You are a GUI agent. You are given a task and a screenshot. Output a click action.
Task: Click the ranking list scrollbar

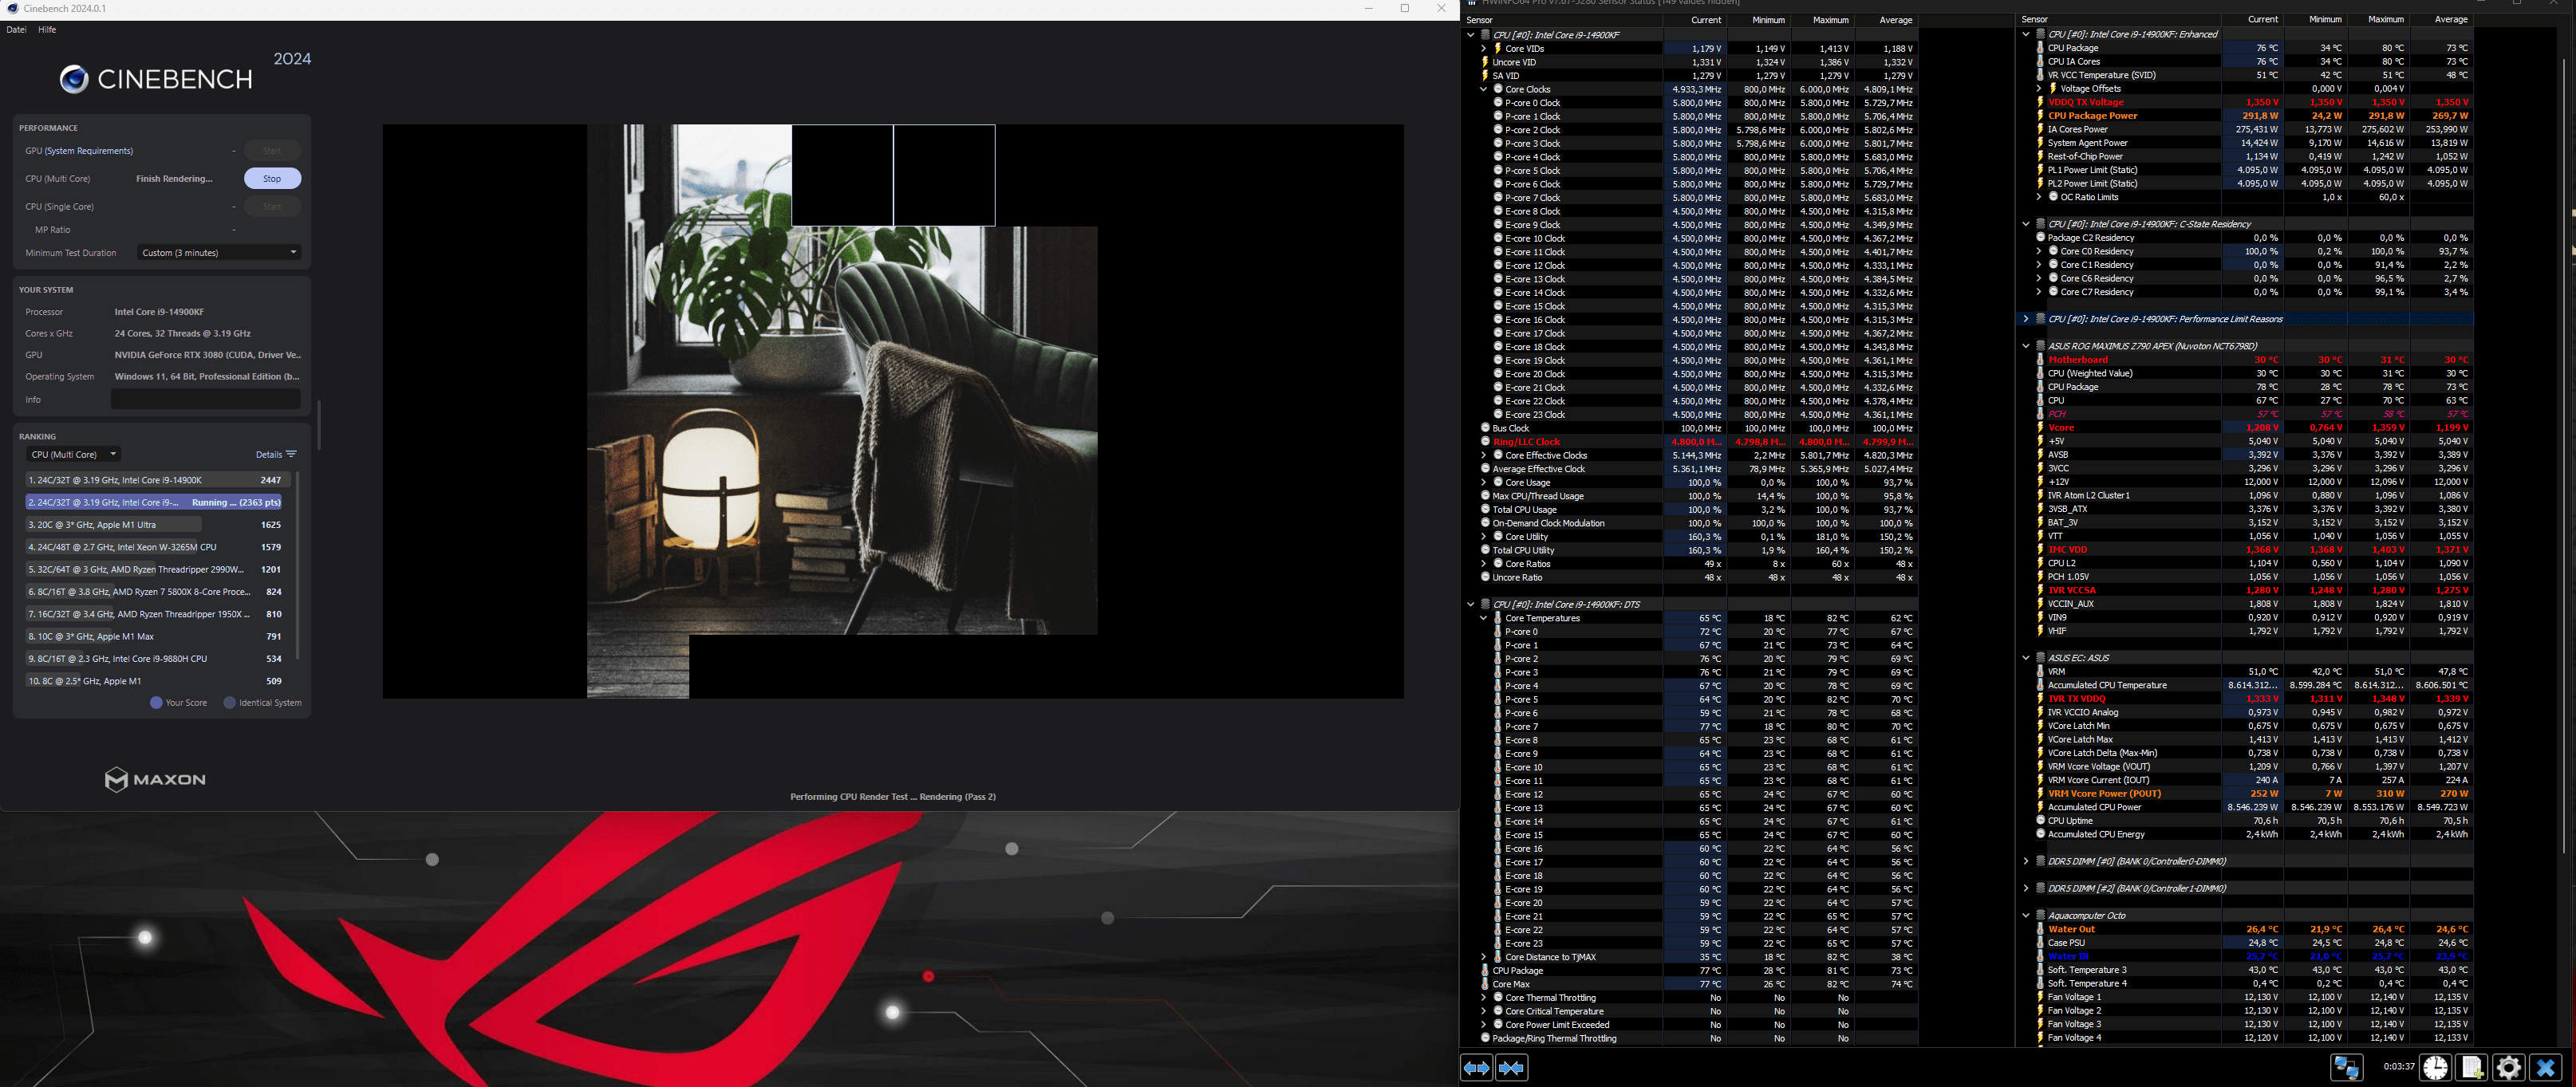click(298, 565)
